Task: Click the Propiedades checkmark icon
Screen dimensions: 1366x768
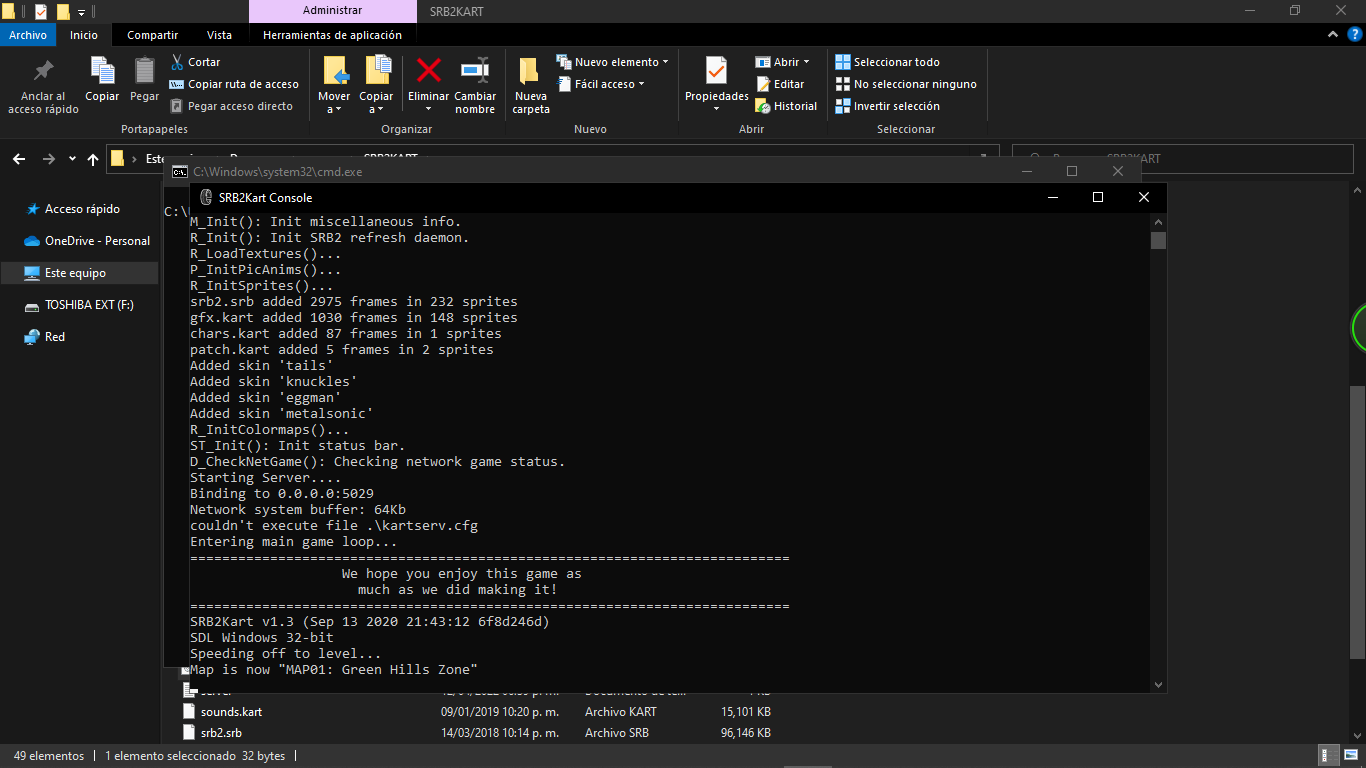Action: click(716, 70)
